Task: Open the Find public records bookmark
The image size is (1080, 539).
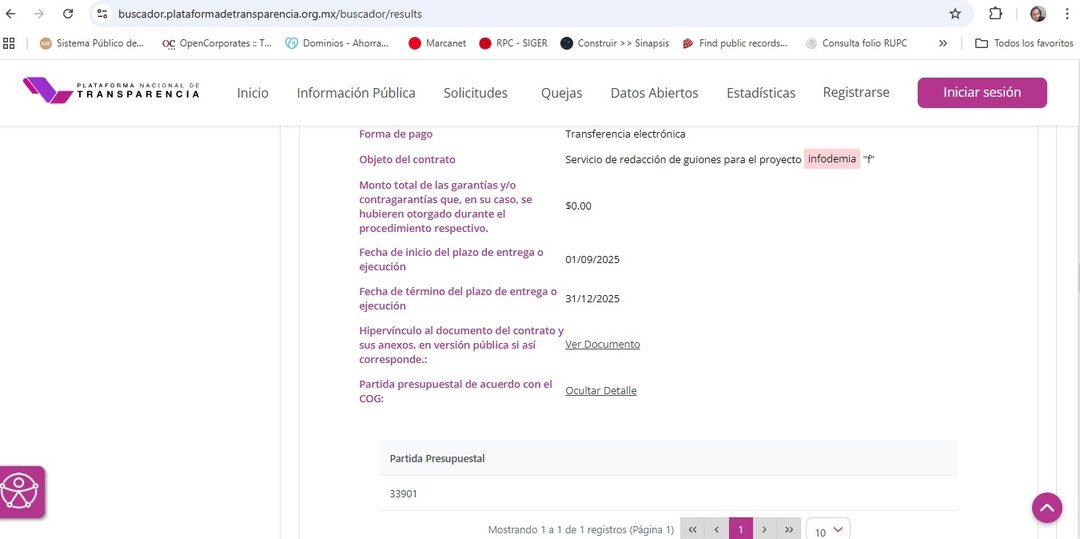Action: point(734,43)
